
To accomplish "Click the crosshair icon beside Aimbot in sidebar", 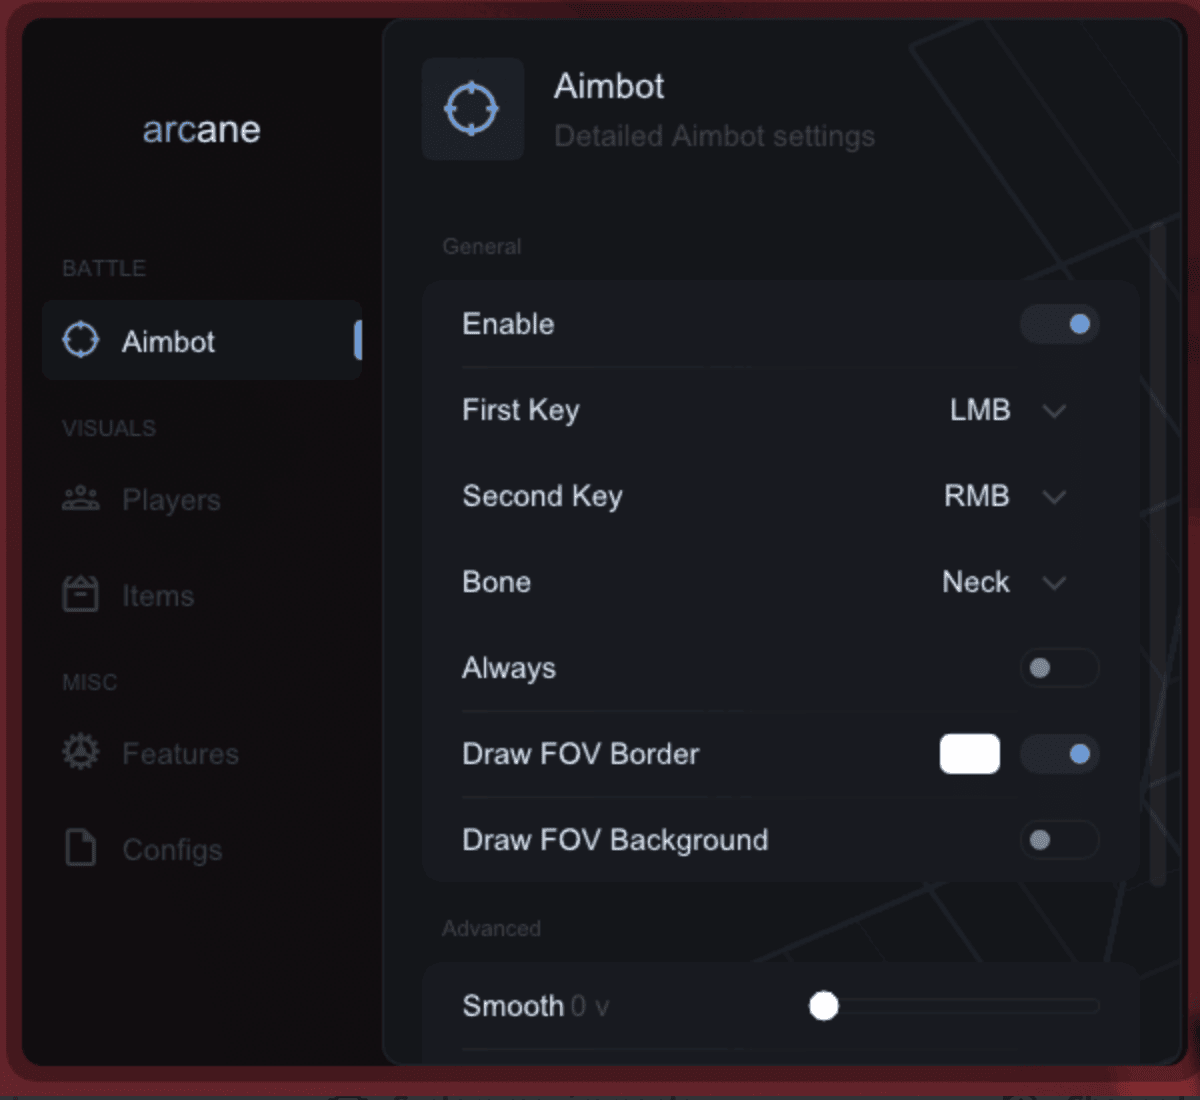I will click(x=81, y=340).
